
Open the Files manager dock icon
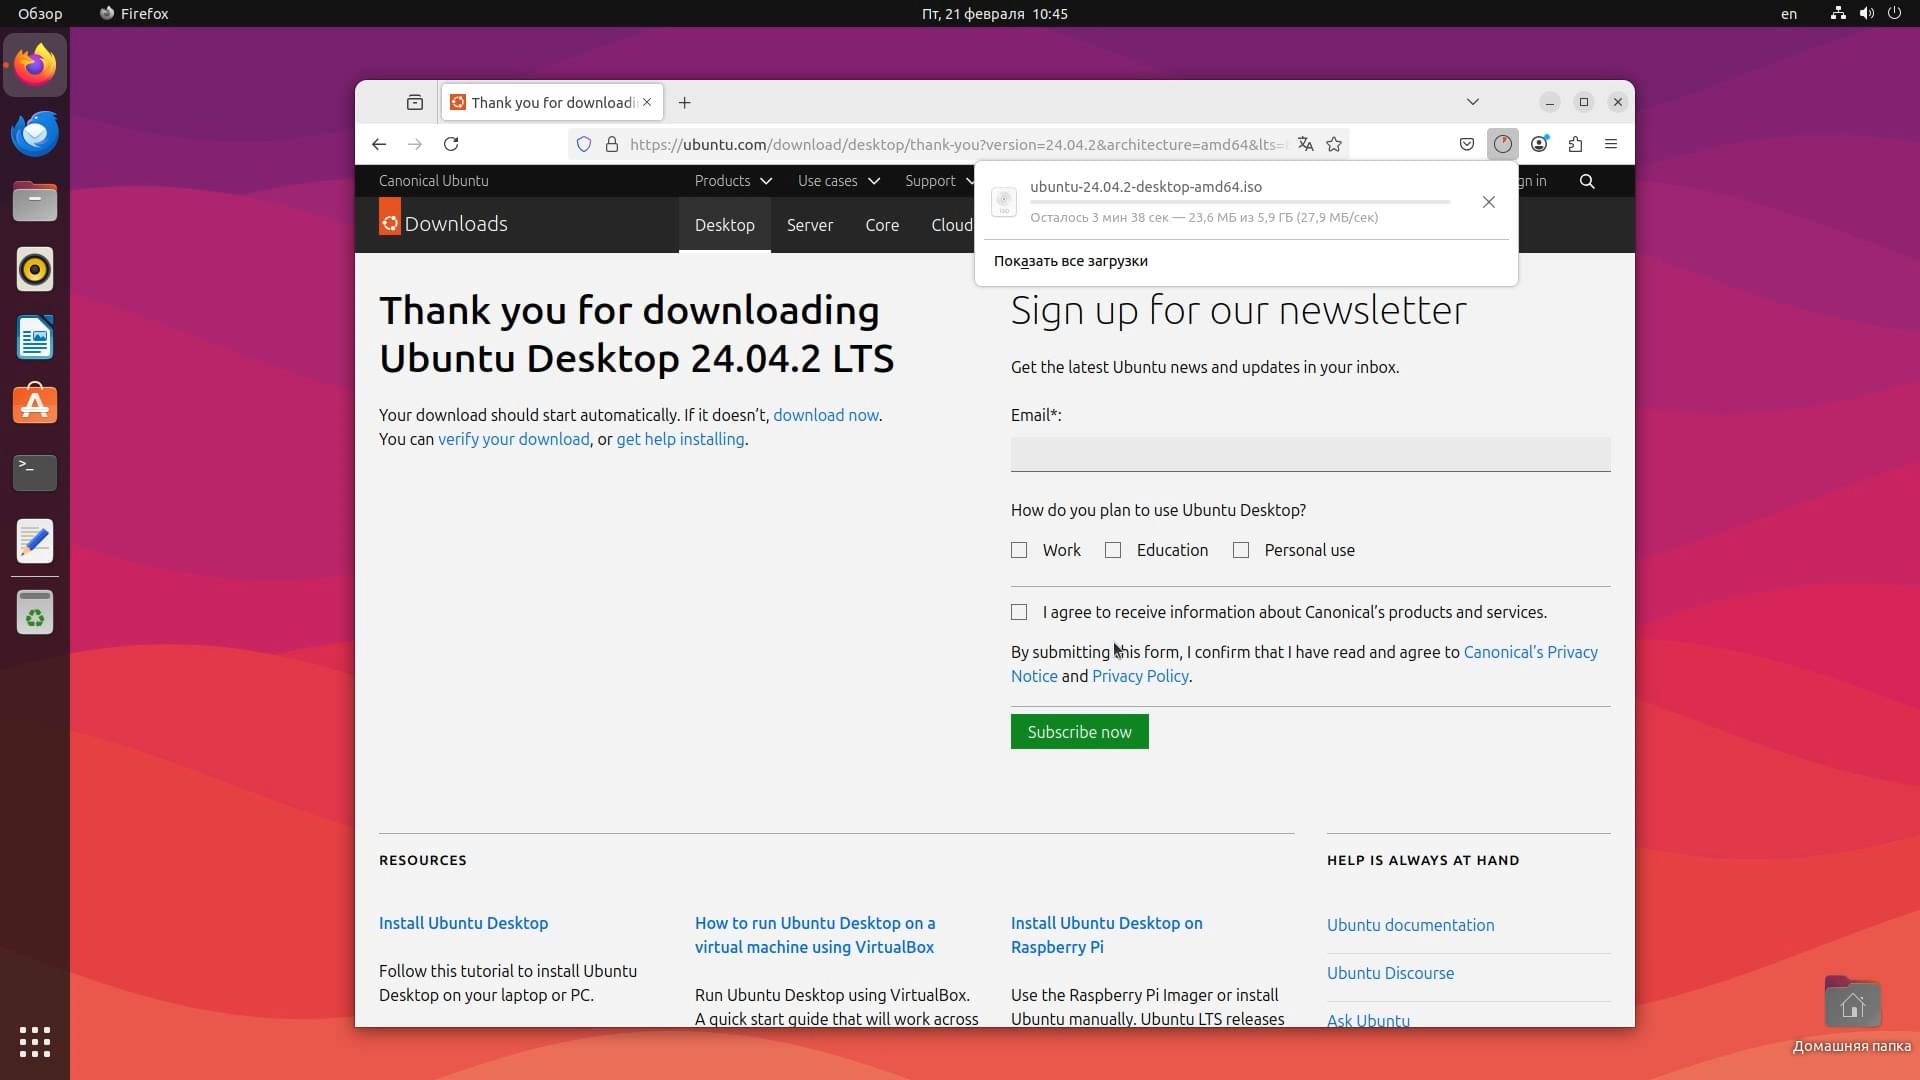[x=35, y=201]
